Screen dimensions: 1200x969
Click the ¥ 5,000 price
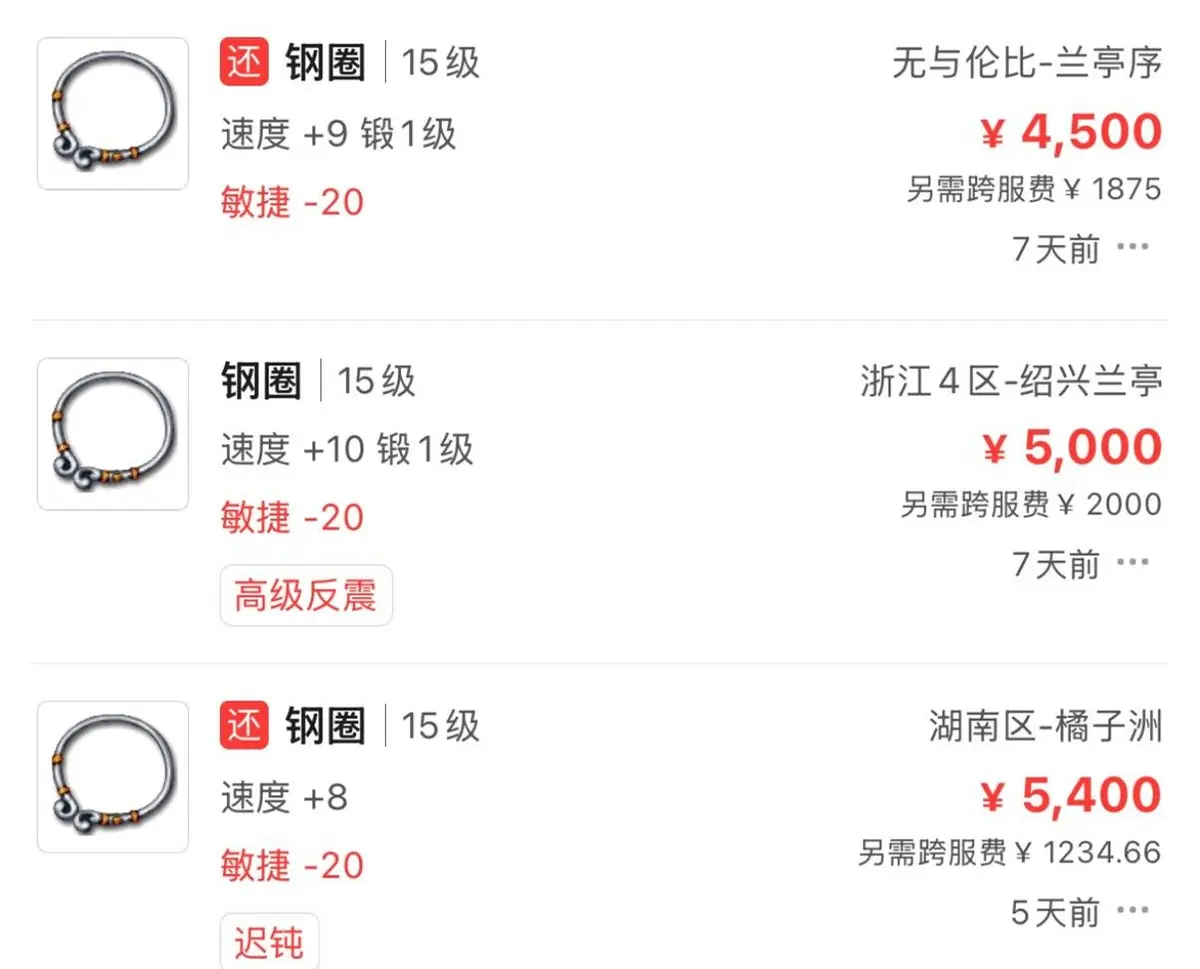pyautogui.click(x=1072, y=449)
